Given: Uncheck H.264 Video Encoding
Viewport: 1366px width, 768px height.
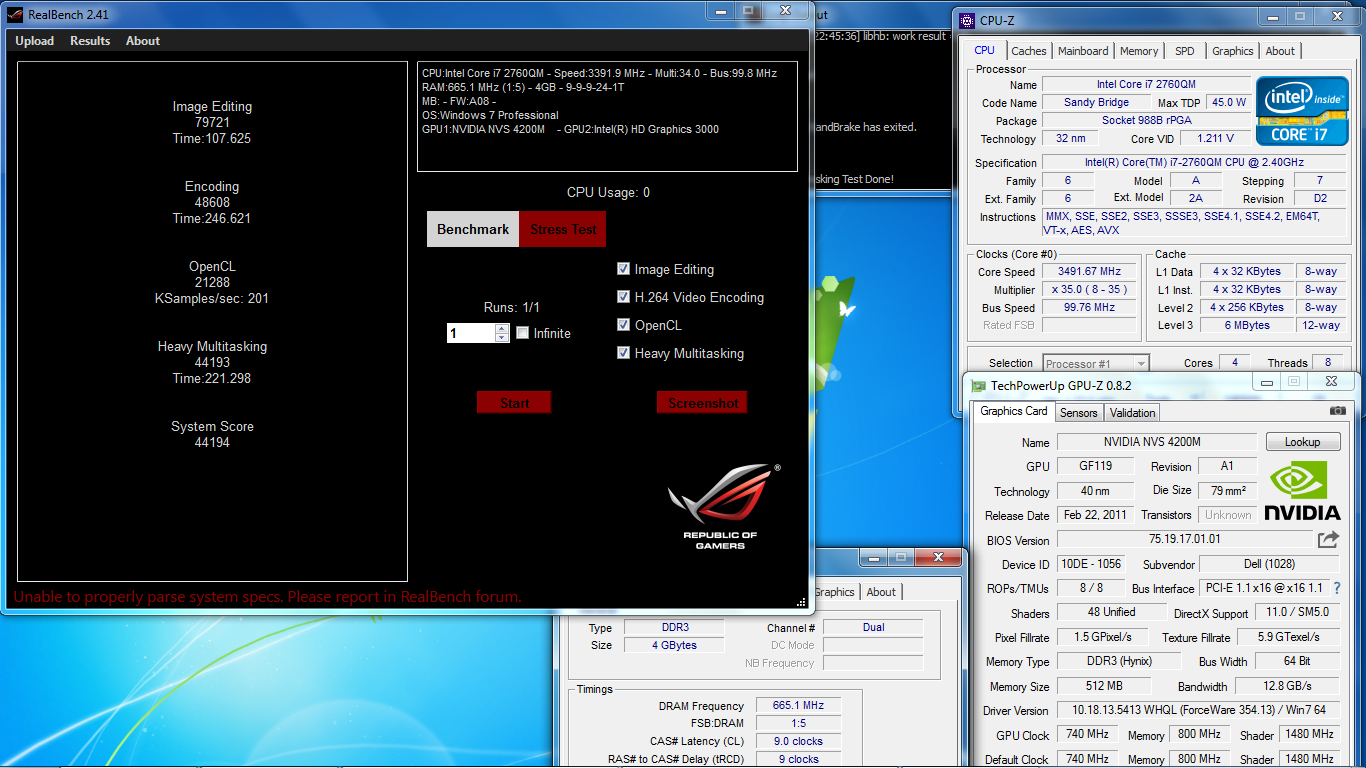Looking at the screenshot, I should pos(624,297).
